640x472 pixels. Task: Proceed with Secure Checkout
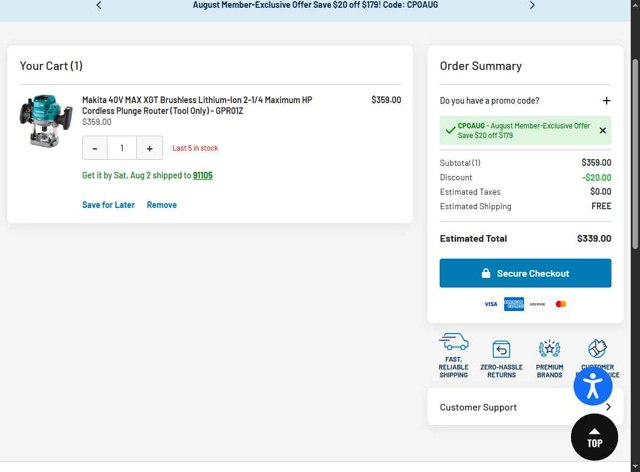click(x=525, y=273)
